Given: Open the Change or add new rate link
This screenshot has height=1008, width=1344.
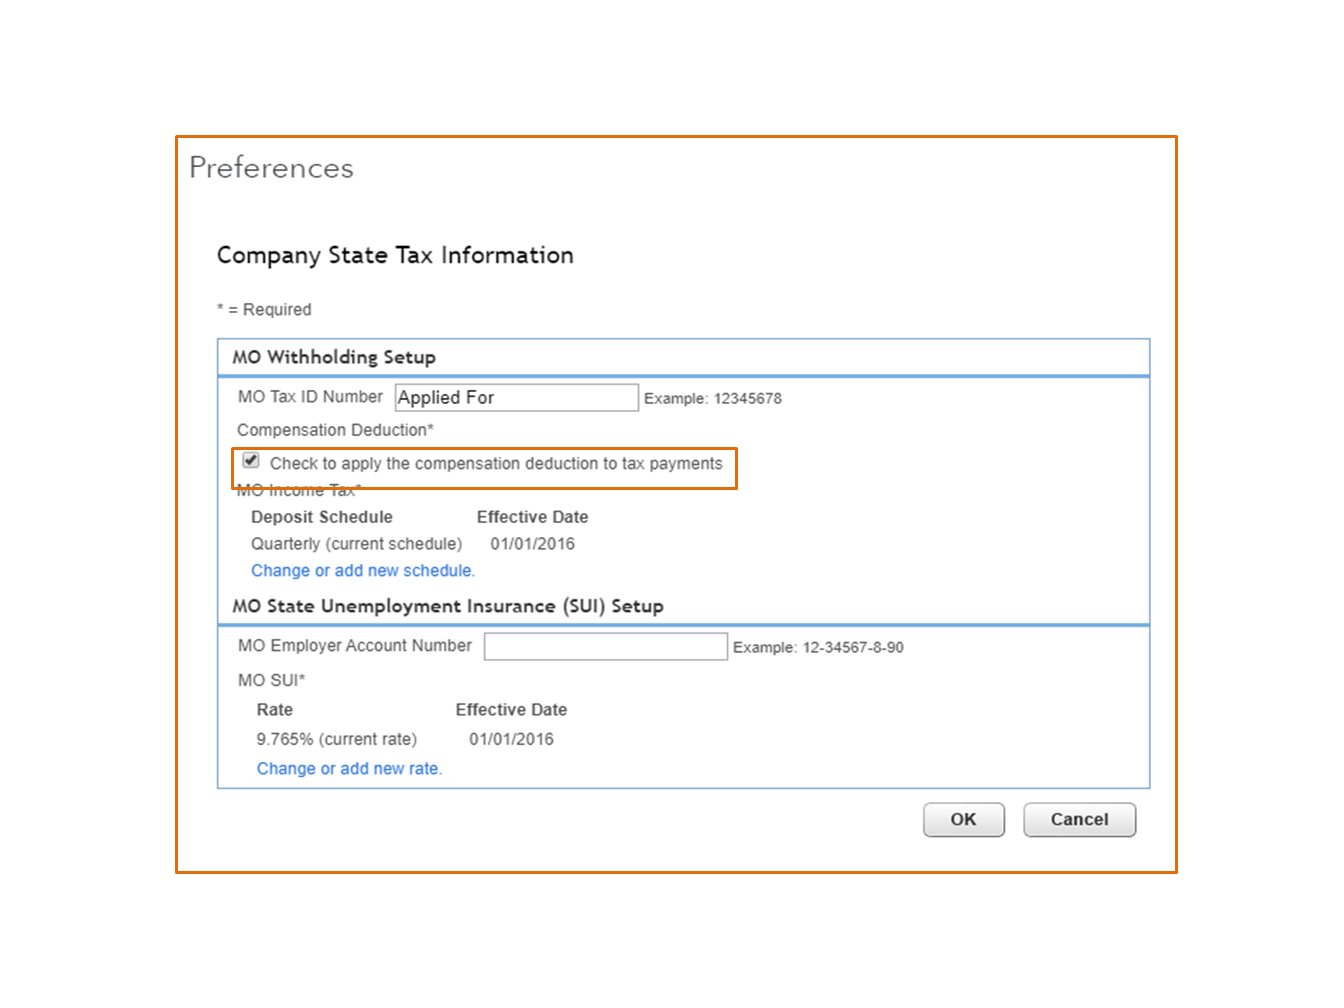Looking at the screenshot, I should (349, 769).
